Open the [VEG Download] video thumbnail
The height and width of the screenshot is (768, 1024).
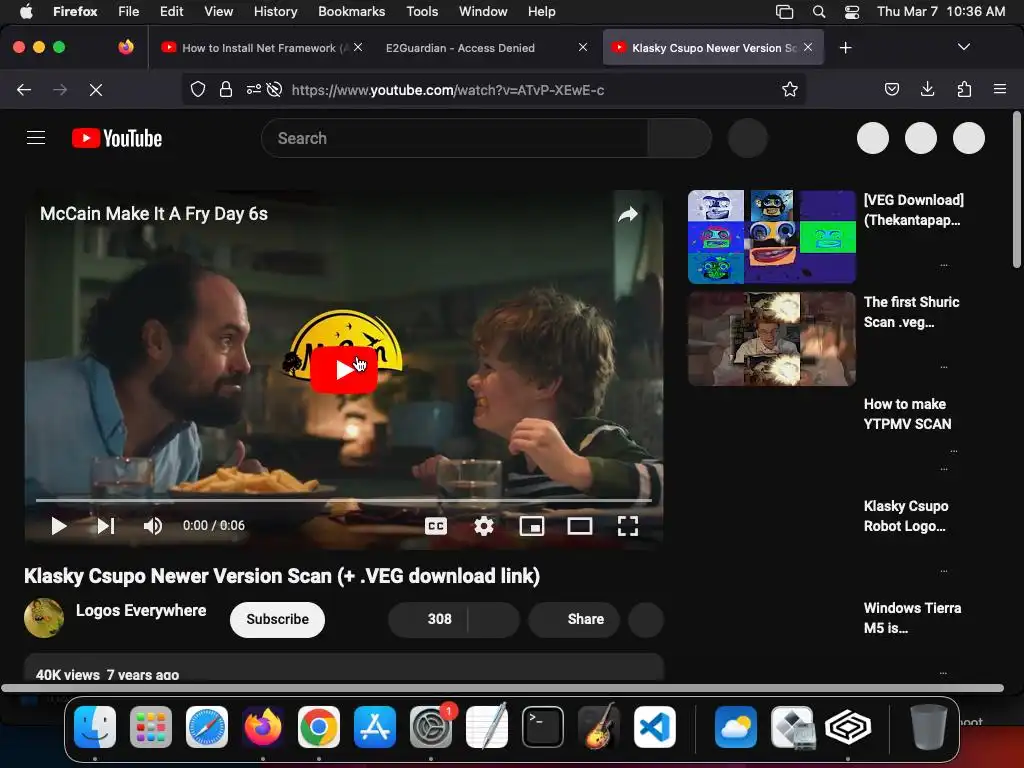[771, 237]
